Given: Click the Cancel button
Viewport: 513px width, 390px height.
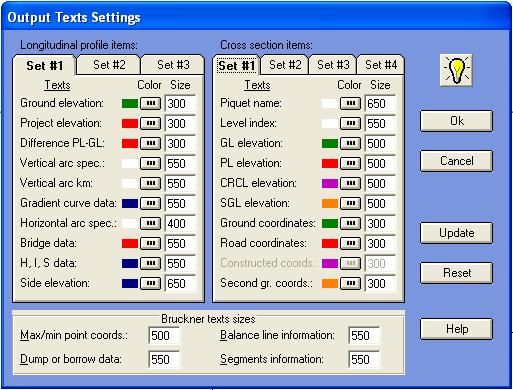Looking at the screenshot, I should click(456, 161).
